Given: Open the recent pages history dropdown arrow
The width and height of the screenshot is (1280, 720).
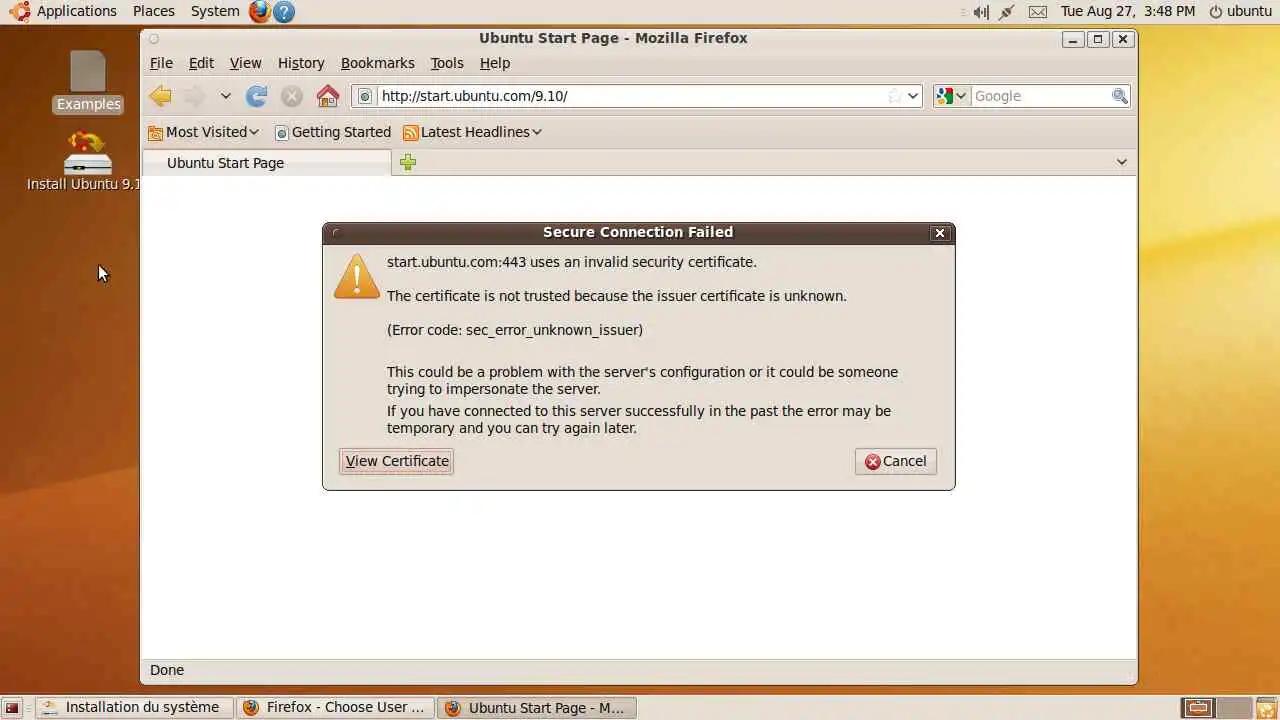Looking at the screenshot, I should point(225,96).
